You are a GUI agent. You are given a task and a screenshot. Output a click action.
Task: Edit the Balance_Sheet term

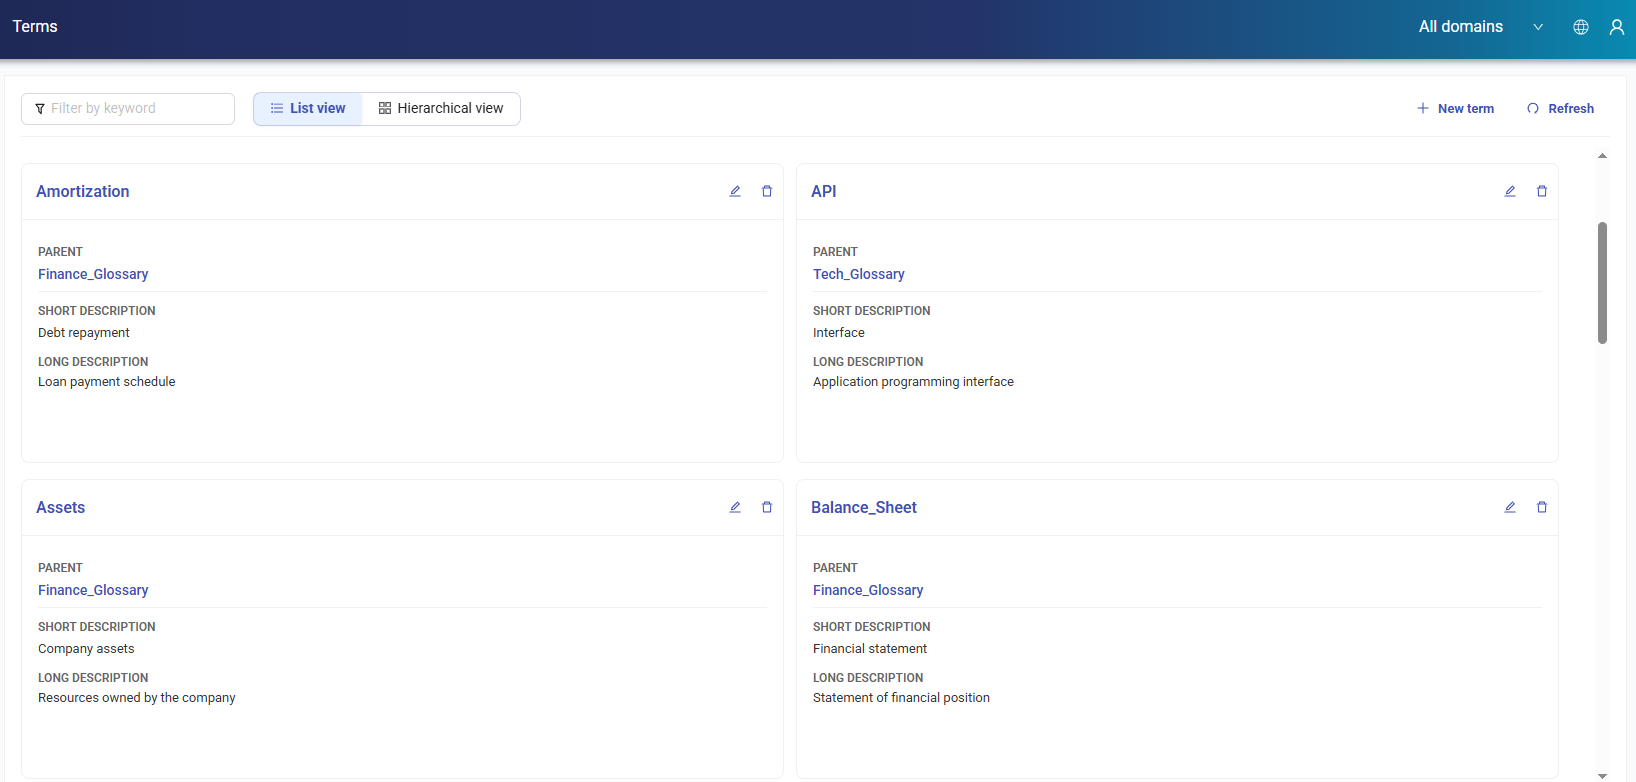1510,507
